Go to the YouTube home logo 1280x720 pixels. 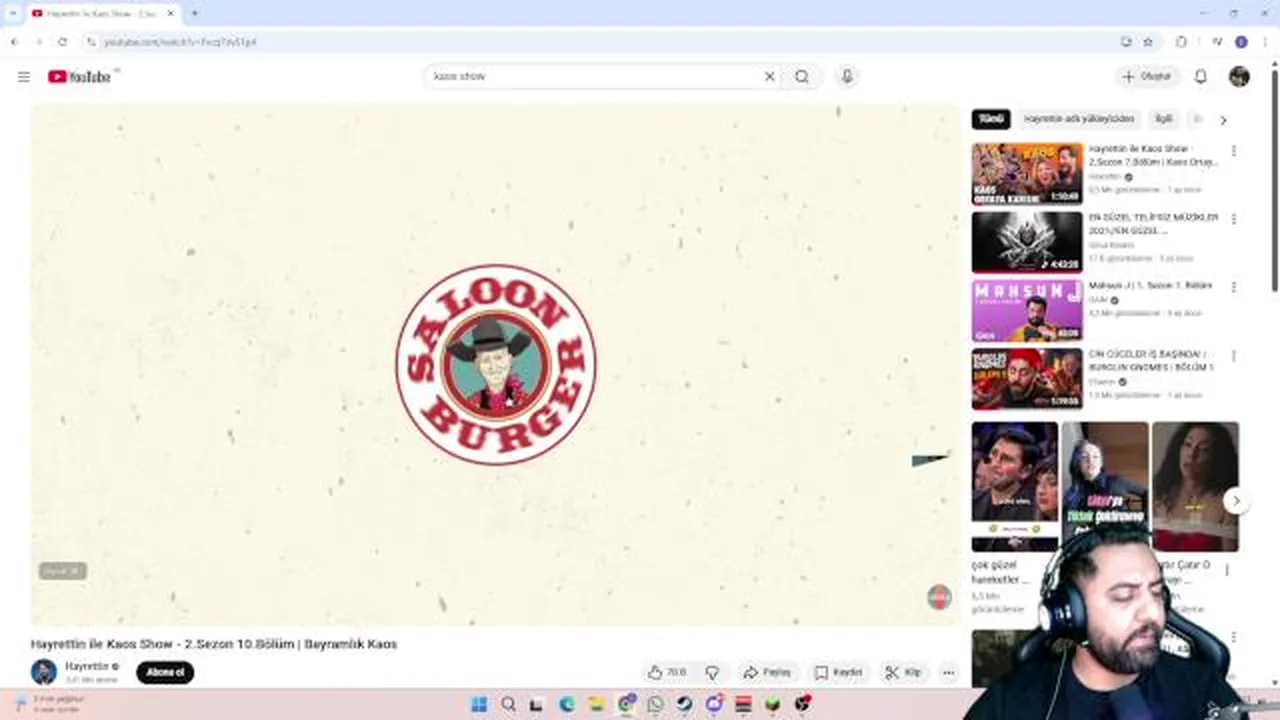click(x=80, y=77)
